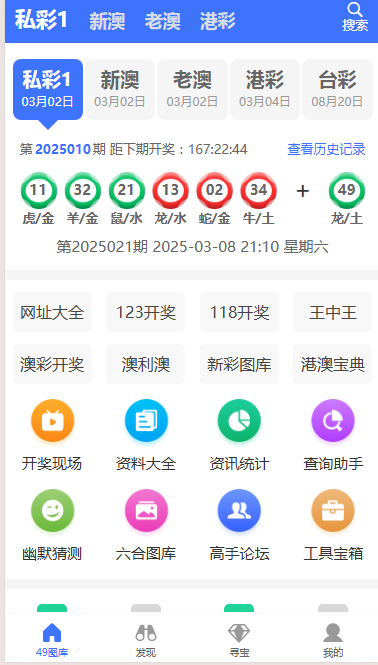This screenshot has height=665, width=378.
Task: Click 鼠/水 label under ball 21
Action: click(126, 218)
